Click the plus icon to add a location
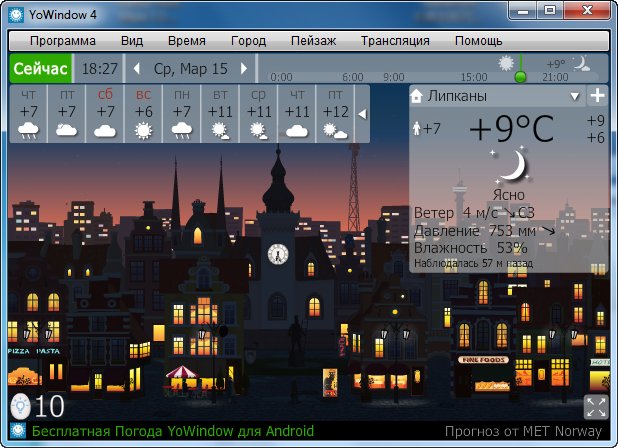 (597, 96)
